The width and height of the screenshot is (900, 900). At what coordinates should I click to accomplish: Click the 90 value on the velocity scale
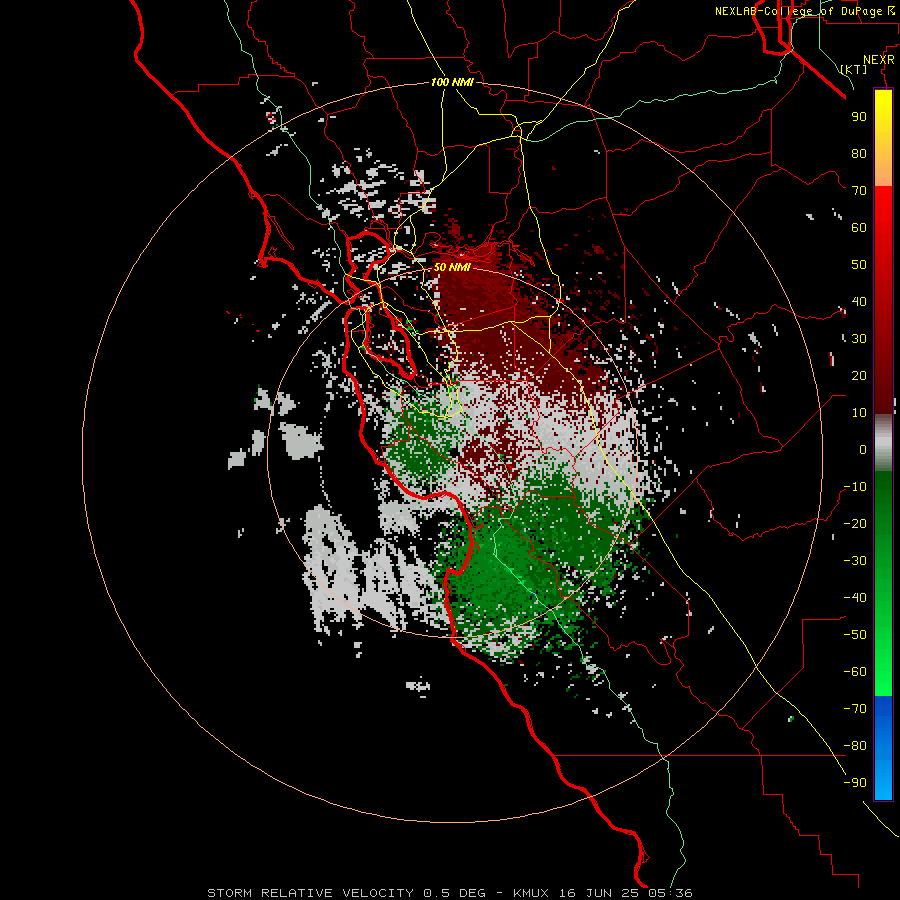859,117
